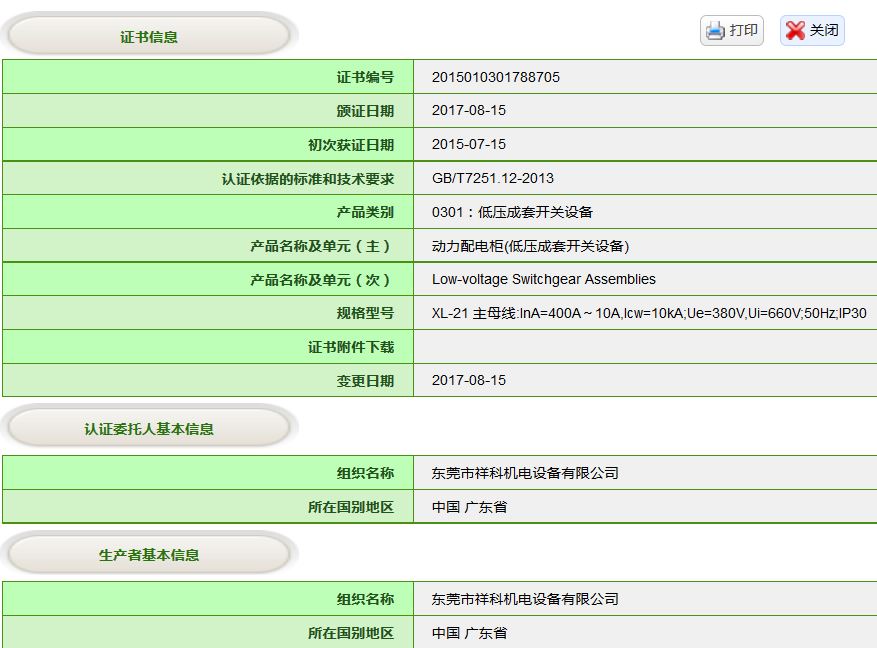This screenshot has height=648, width=877.
Task: Select the 初次获证日期 value 2015-07-15
Action: [469, 145]
